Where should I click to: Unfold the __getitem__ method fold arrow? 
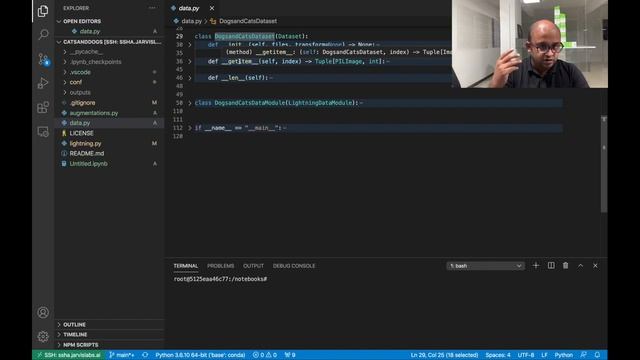[190, 62]
